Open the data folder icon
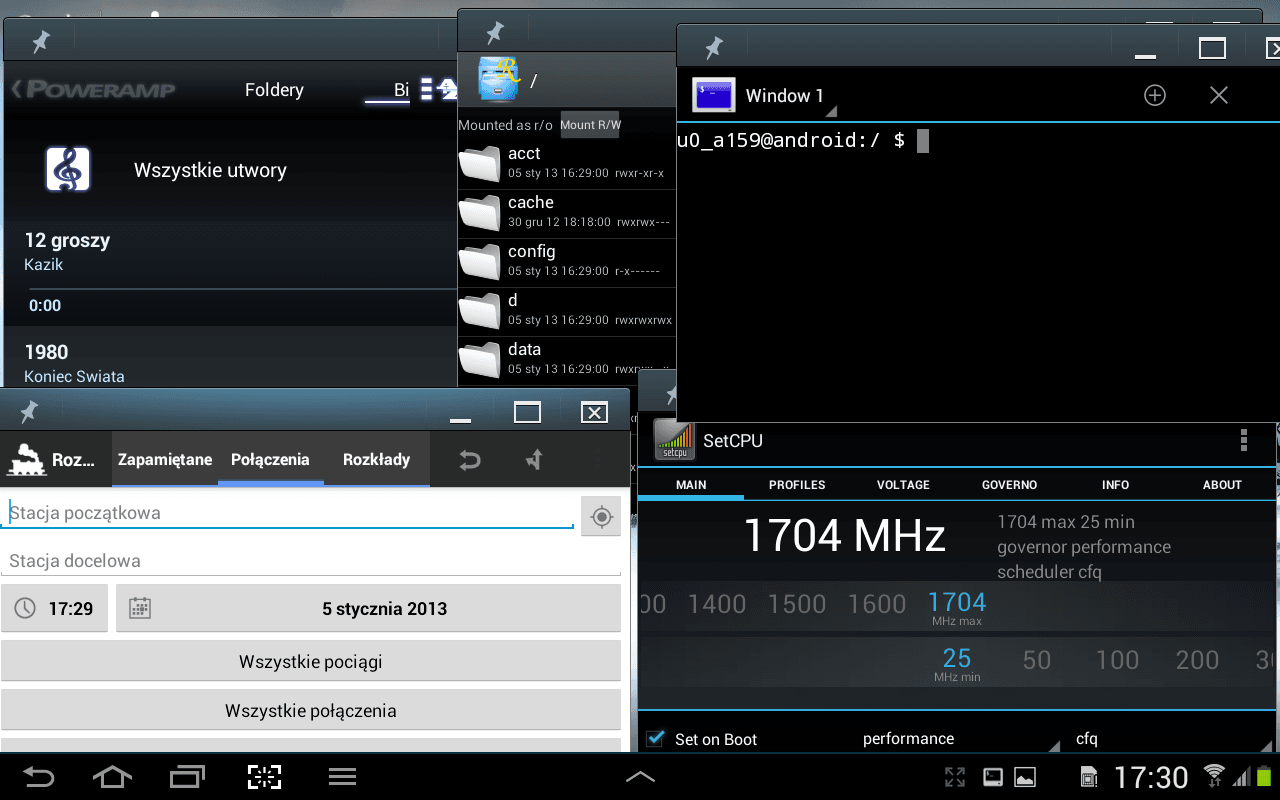This screenshot has width=1280, height=800. click(x=480, y=360)
